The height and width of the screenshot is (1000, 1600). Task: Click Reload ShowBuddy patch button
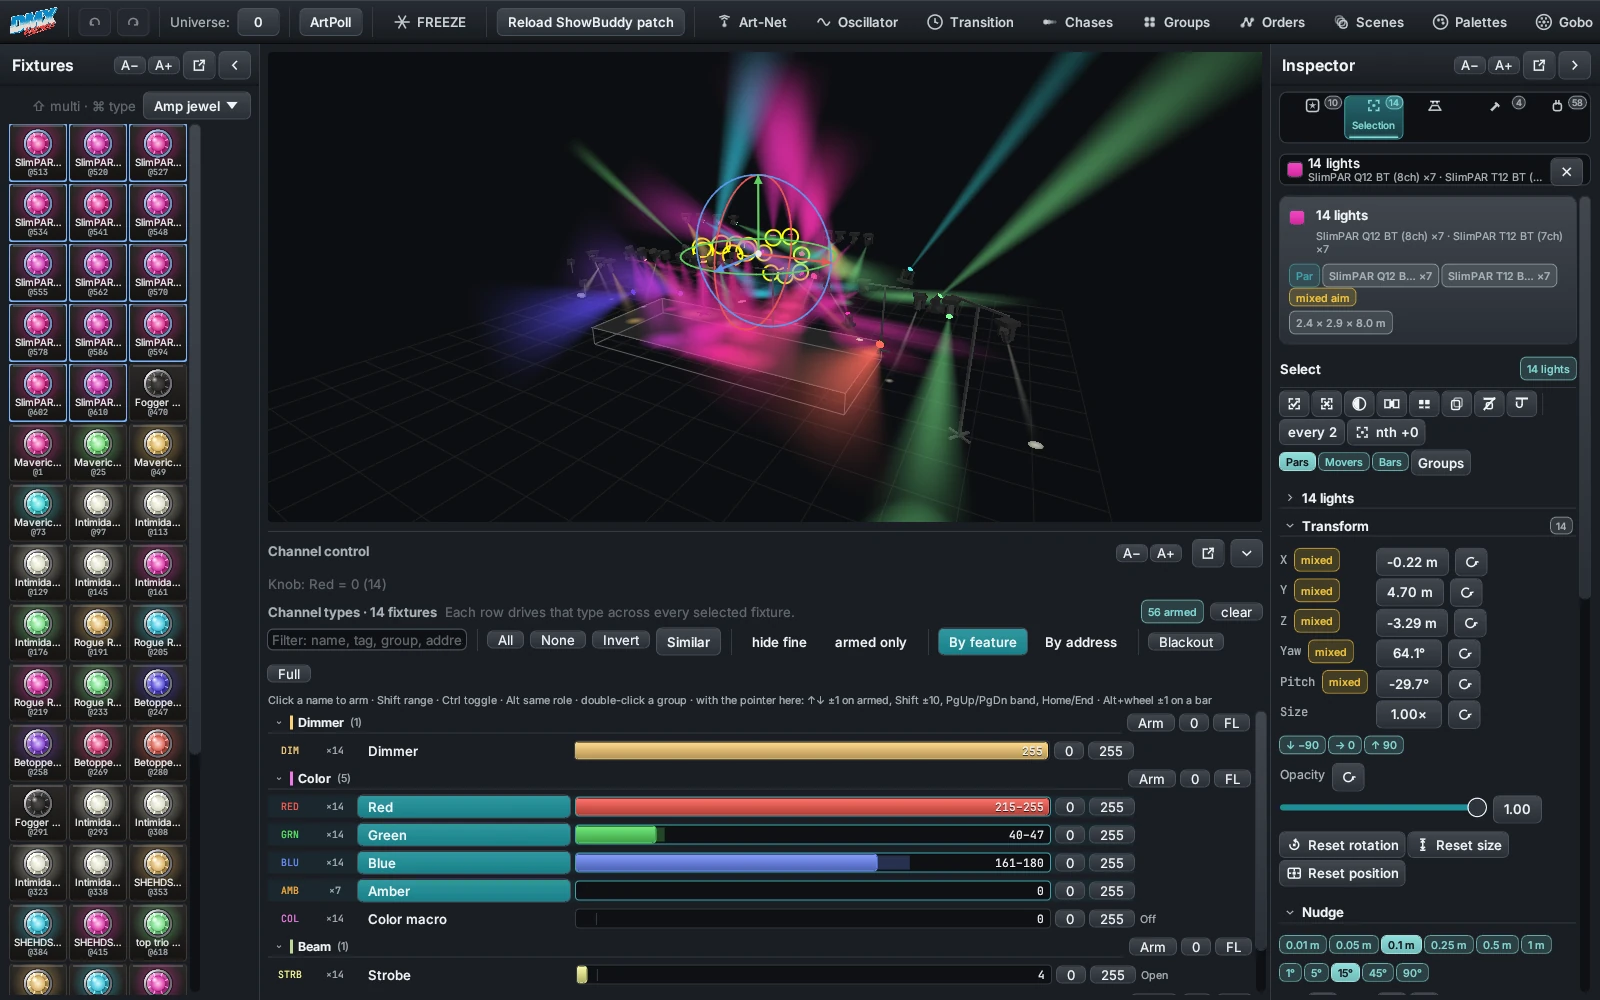[x=591, y=22]
